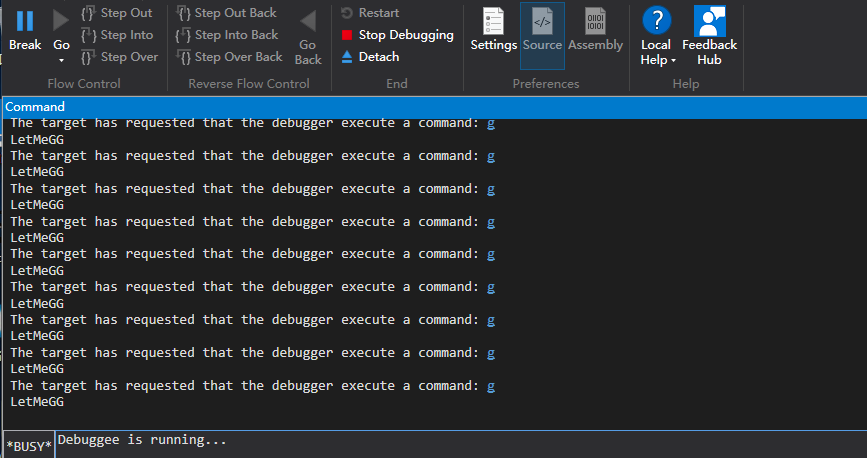Open the Local Help icon

[657, 20]
